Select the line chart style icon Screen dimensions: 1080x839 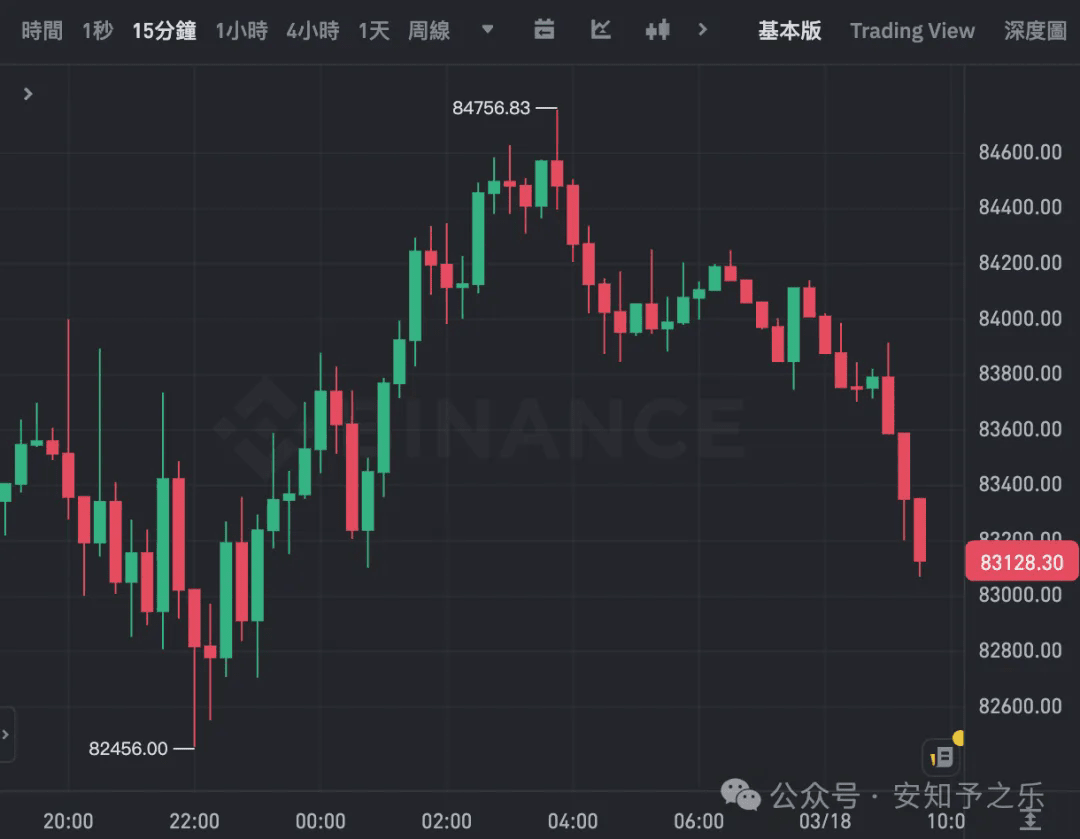coord(601,30)
